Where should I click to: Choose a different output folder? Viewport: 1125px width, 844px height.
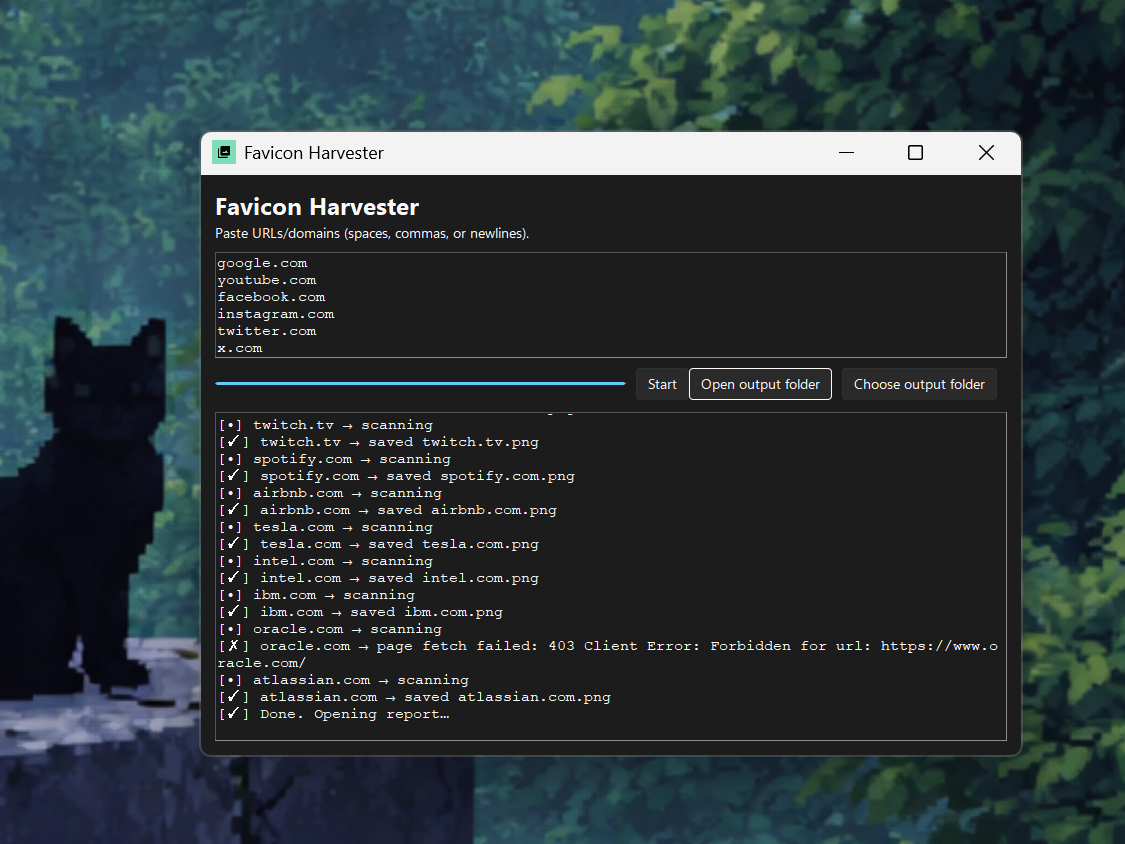click(918, 383)
